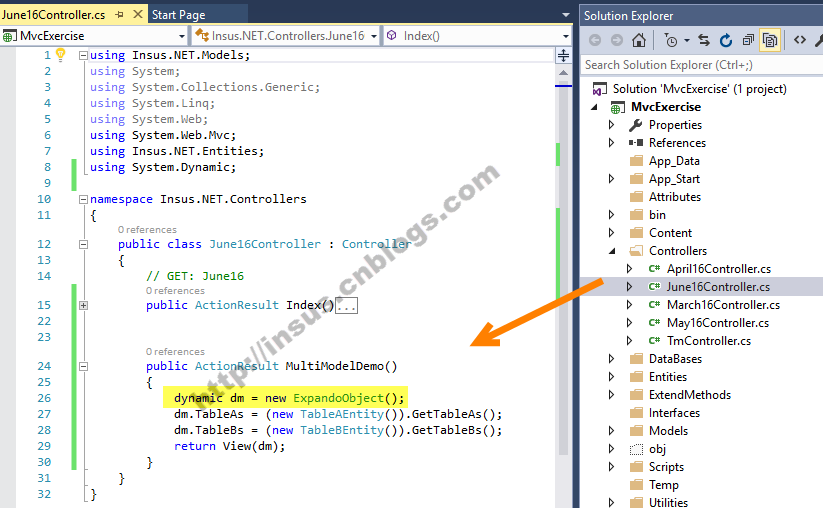Expand the bin folder

tap(611, 215)
